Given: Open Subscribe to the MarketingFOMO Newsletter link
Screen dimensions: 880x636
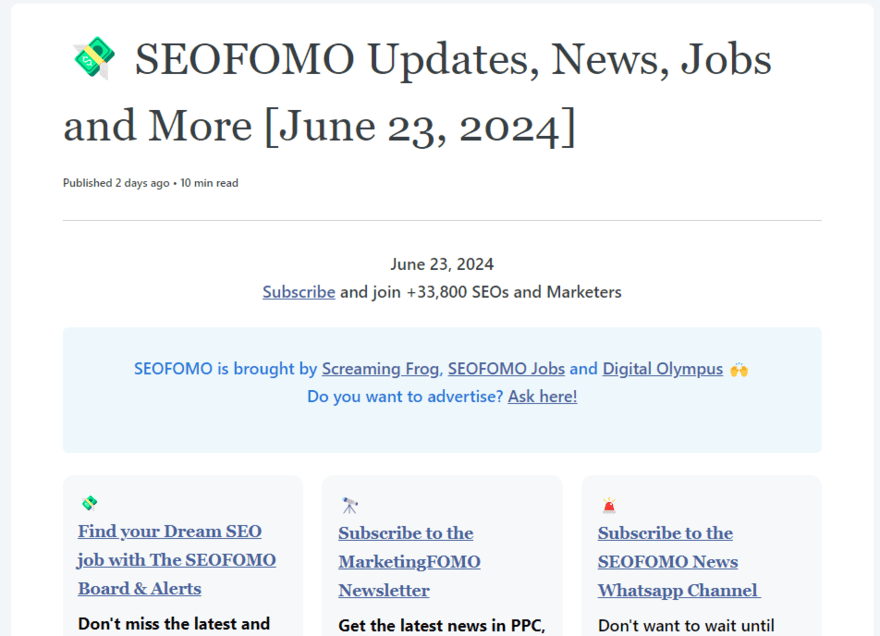Looking at the screenshot, I should tap(409, 562).
